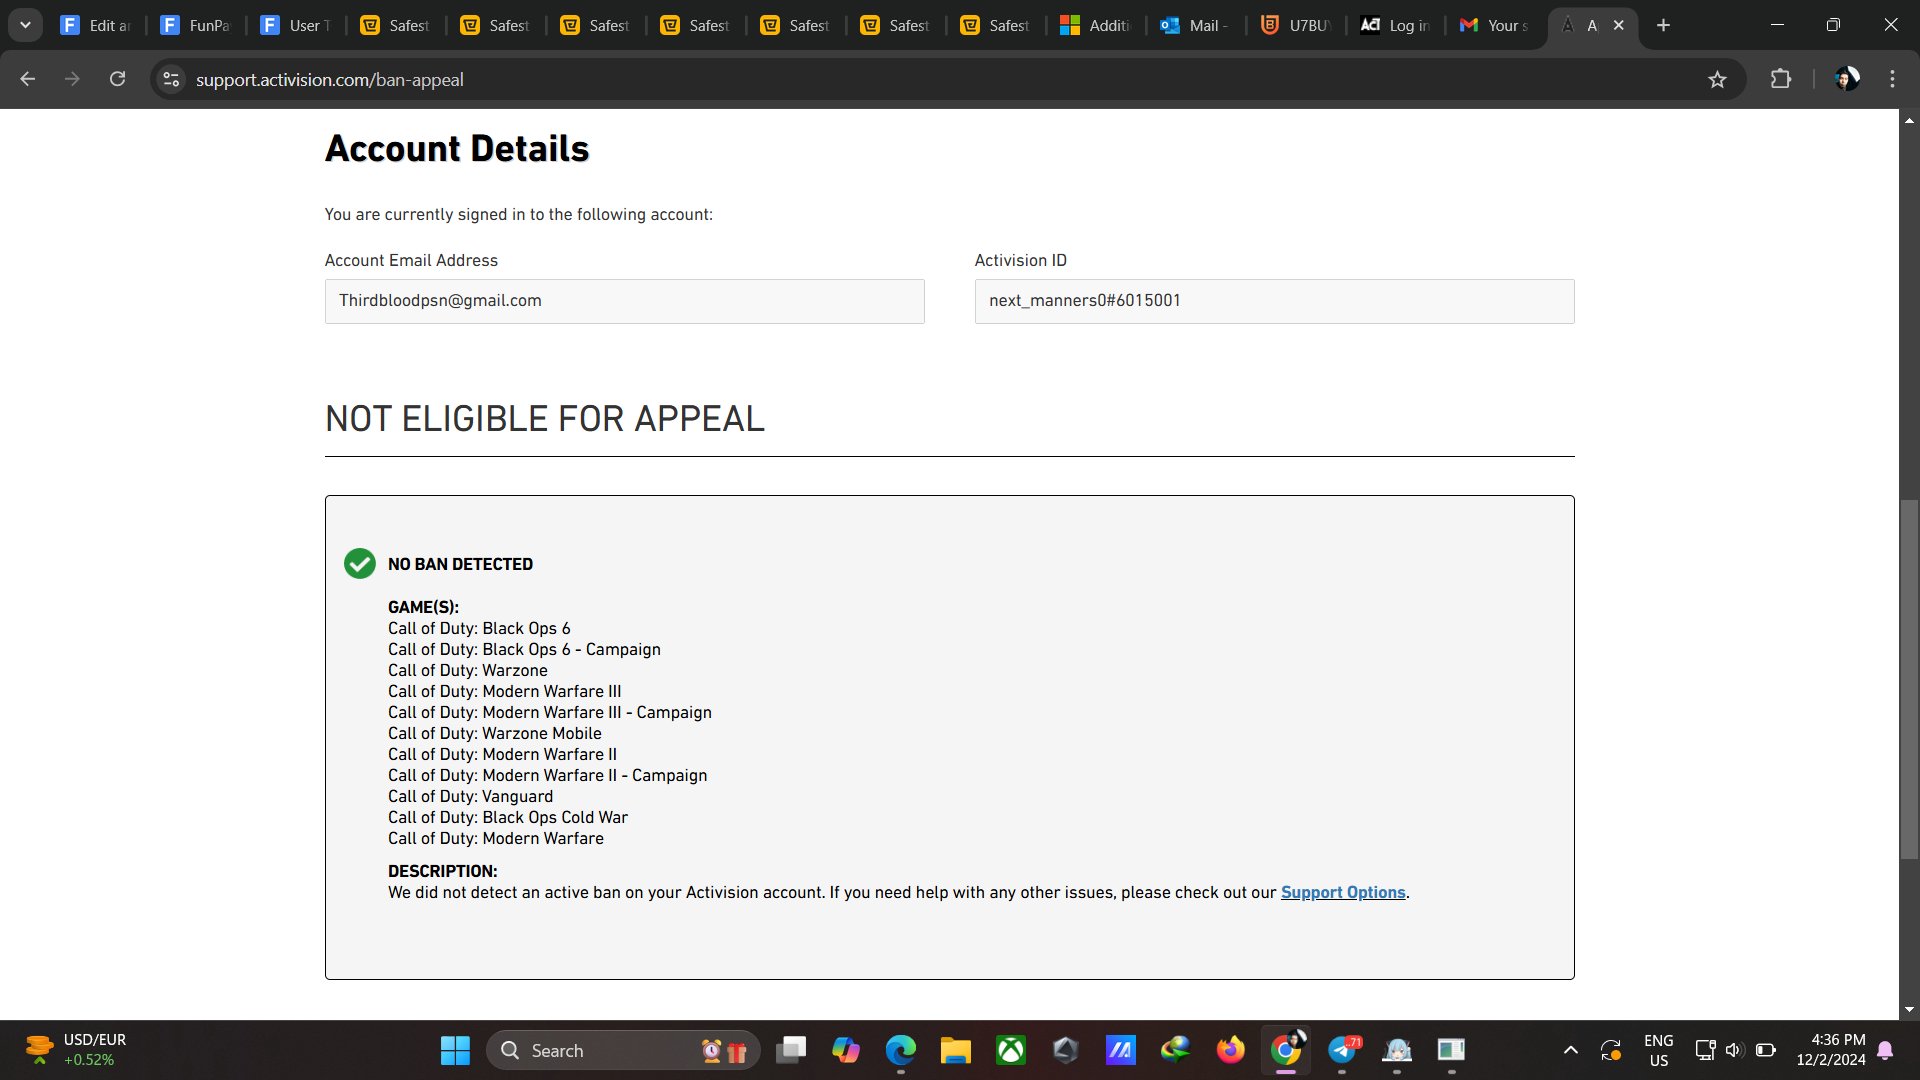The width and height of the screenshot is (1920, 1080).
Task: Open the Chrome three-dot menu
Action: click(x=1892, y=79)
